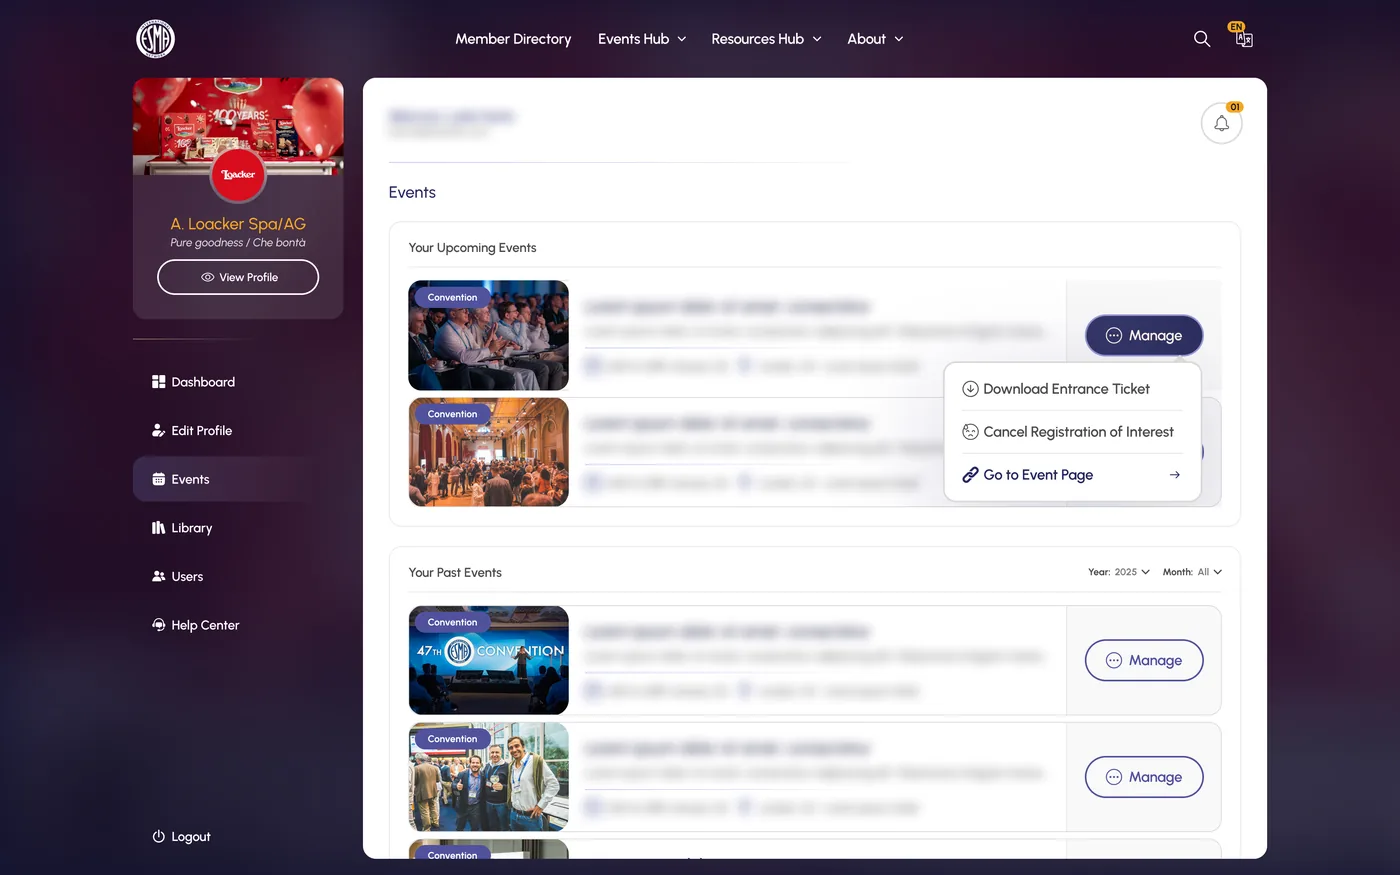
Task: Click Manage for the three men photo event
Action: coord(1144,777)
